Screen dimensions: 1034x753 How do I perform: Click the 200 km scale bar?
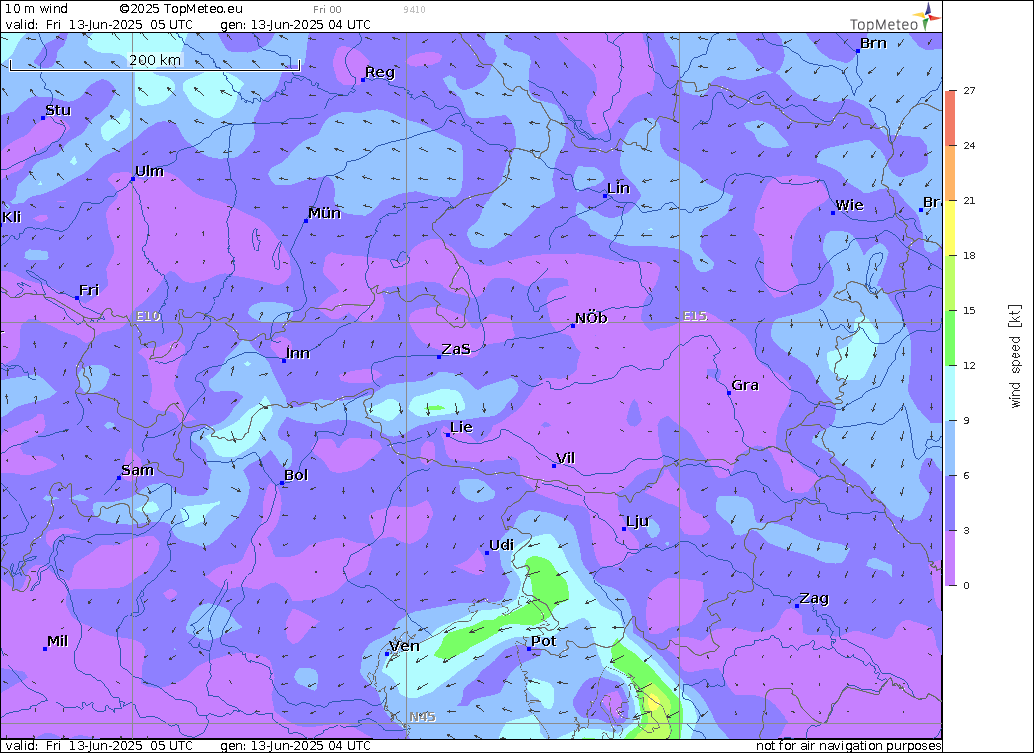[155, 63]
